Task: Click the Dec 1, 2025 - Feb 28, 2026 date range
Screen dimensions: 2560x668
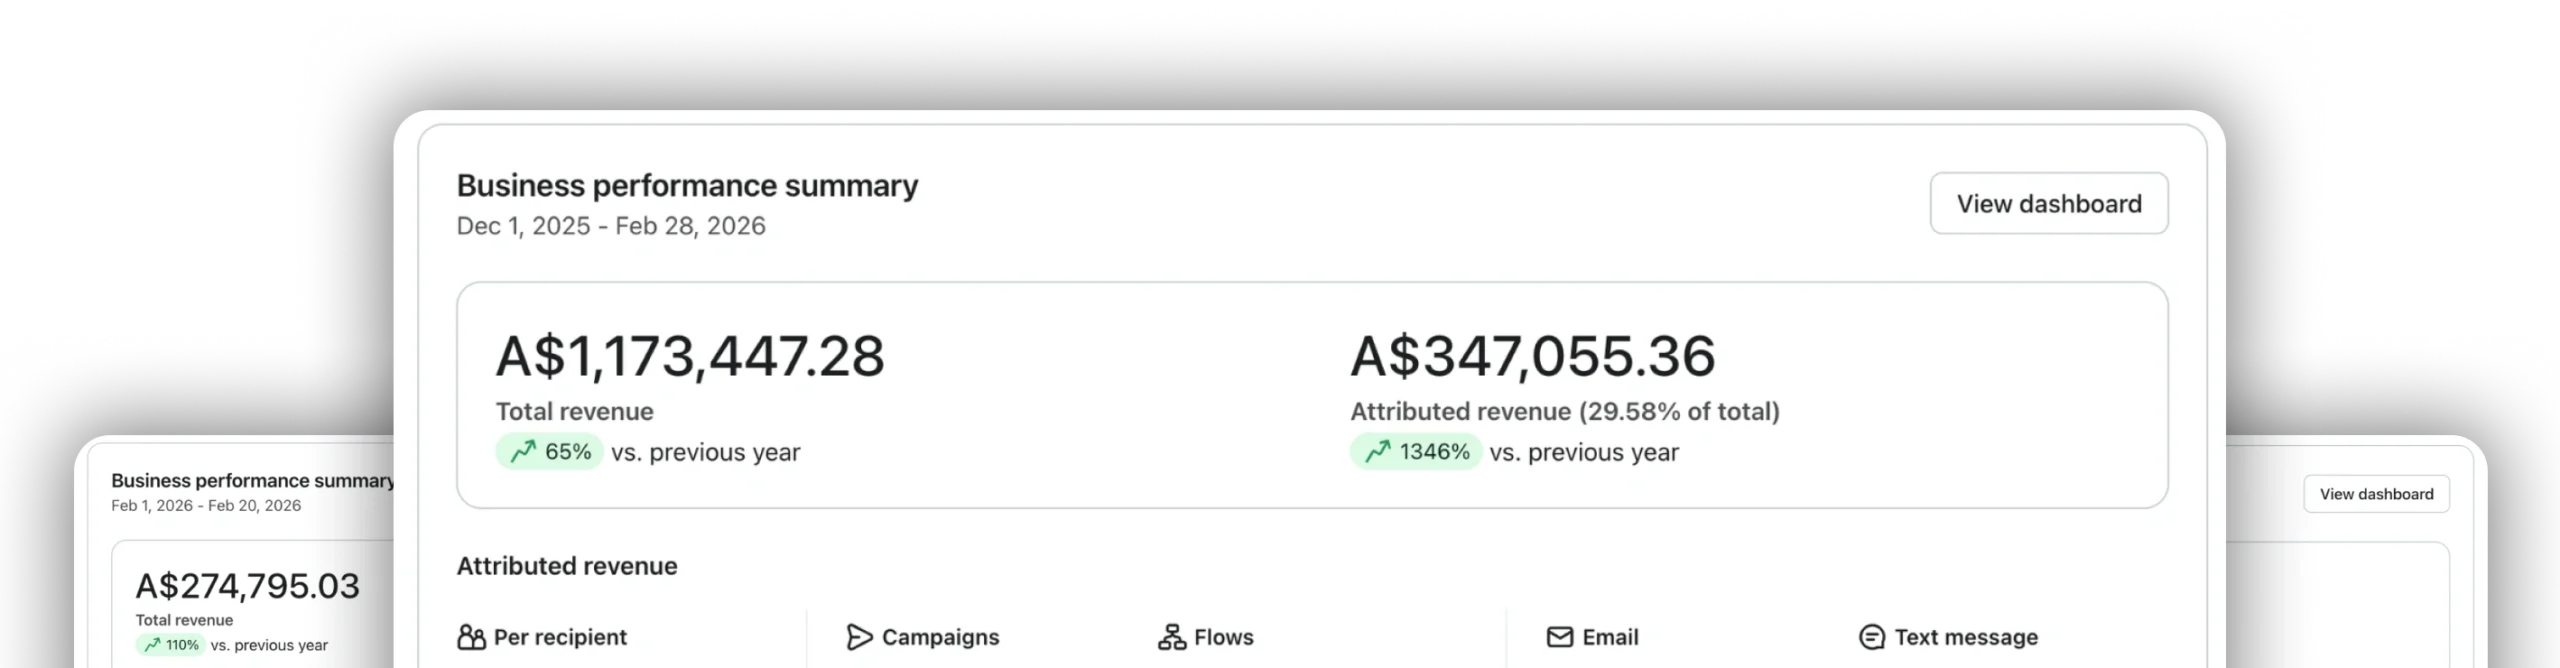Action: pyautogui.click(x=611, y=226)
